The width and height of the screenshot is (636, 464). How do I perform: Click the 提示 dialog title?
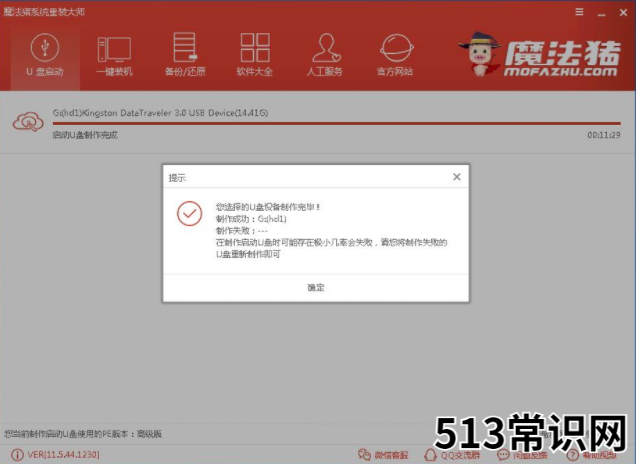[177, 178]
